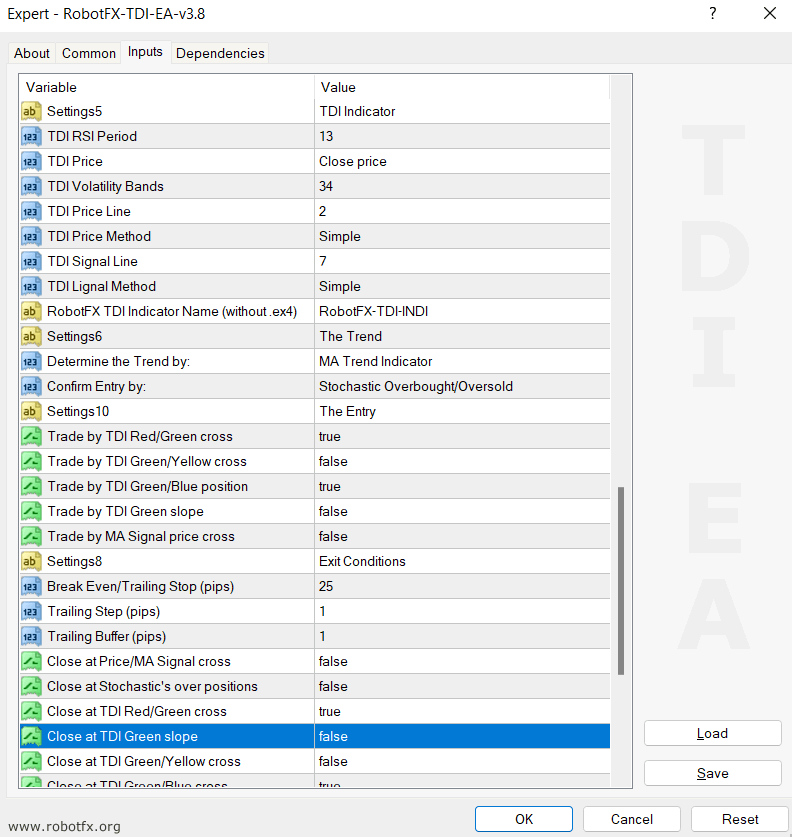
Task: Click the string icon for RobotFX TDI Indicator Name
Action: pos(31,311)
